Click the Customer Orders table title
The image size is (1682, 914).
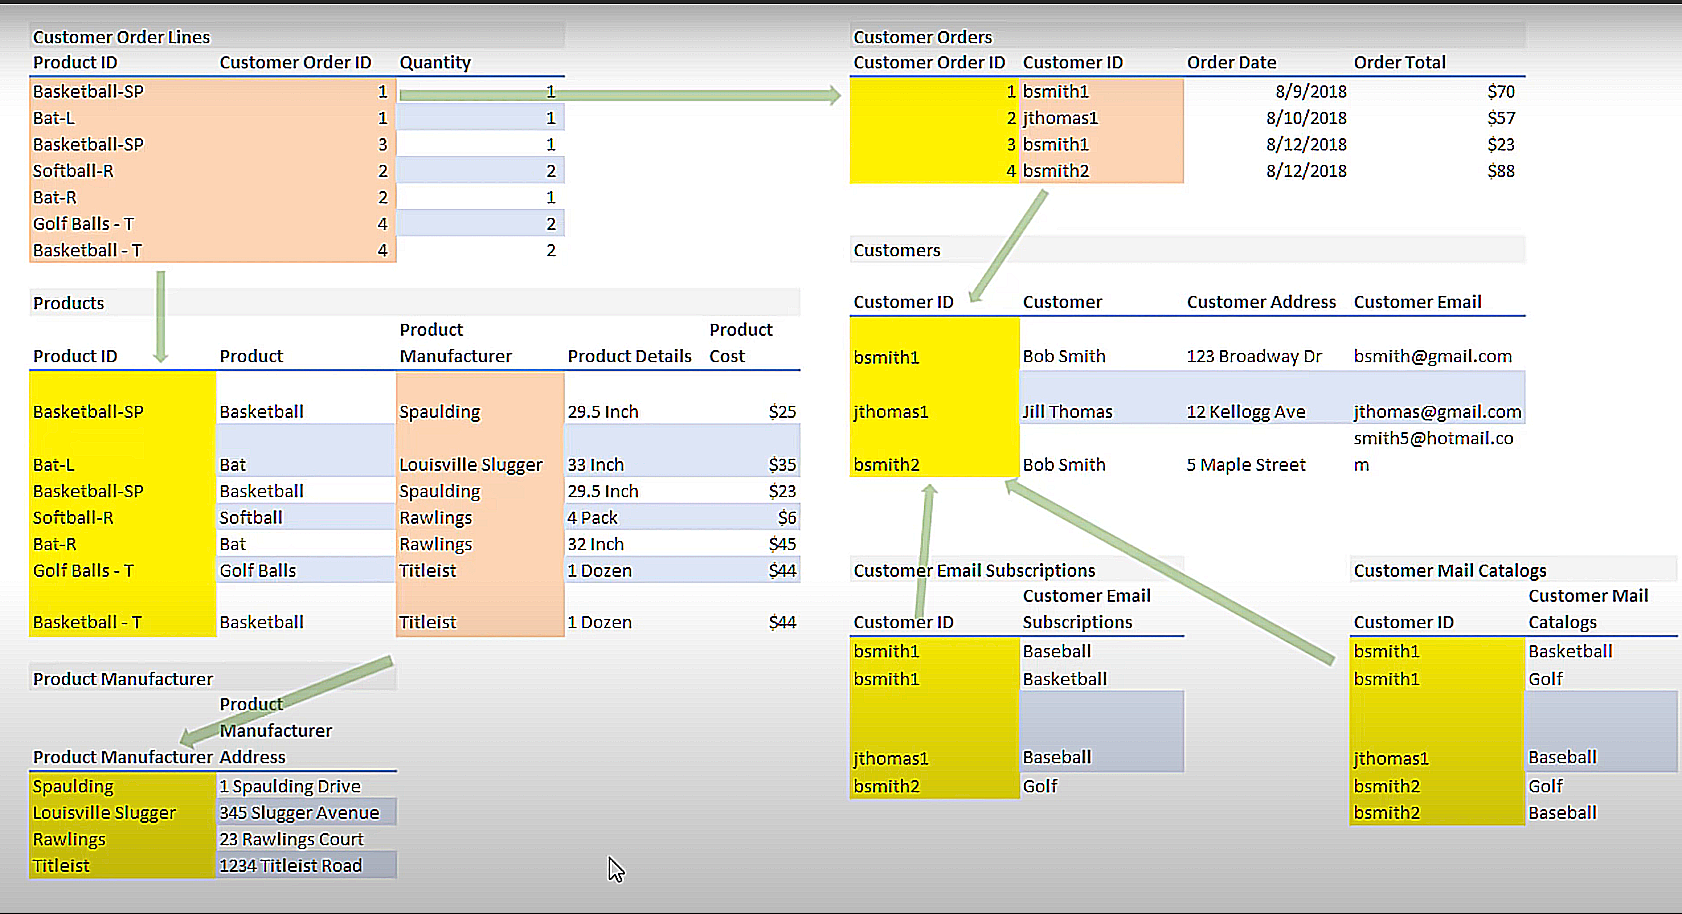[x=922, y=36]
